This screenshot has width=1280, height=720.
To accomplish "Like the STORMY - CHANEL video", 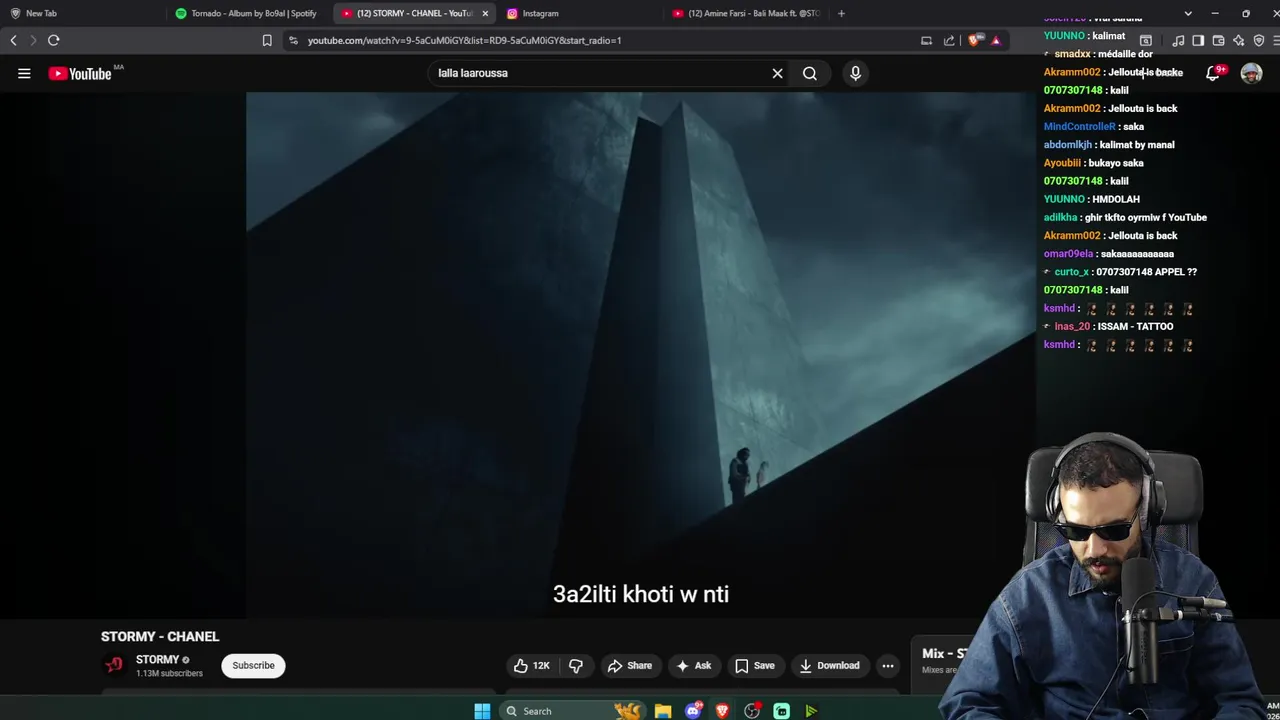I will pos(532,666).
